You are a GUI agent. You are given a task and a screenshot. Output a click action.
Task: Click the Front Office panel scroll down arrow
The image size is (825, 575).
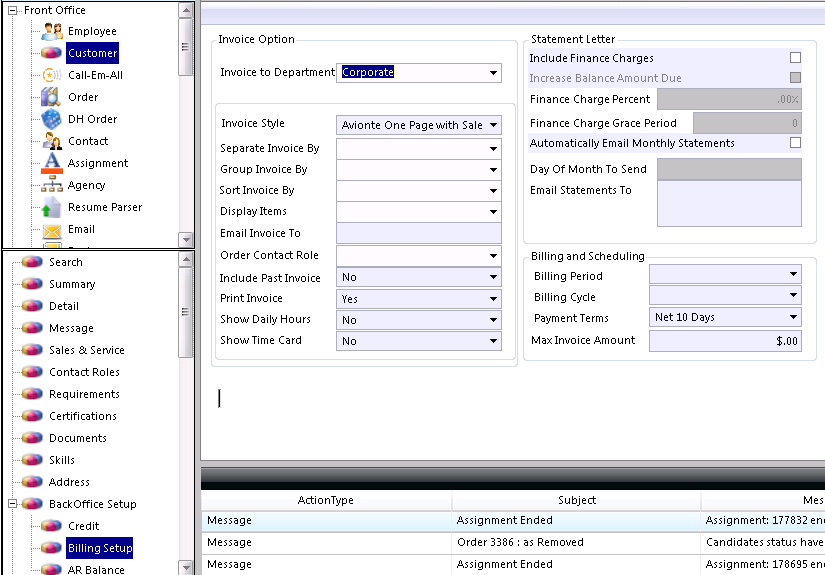tap(186, 240)
